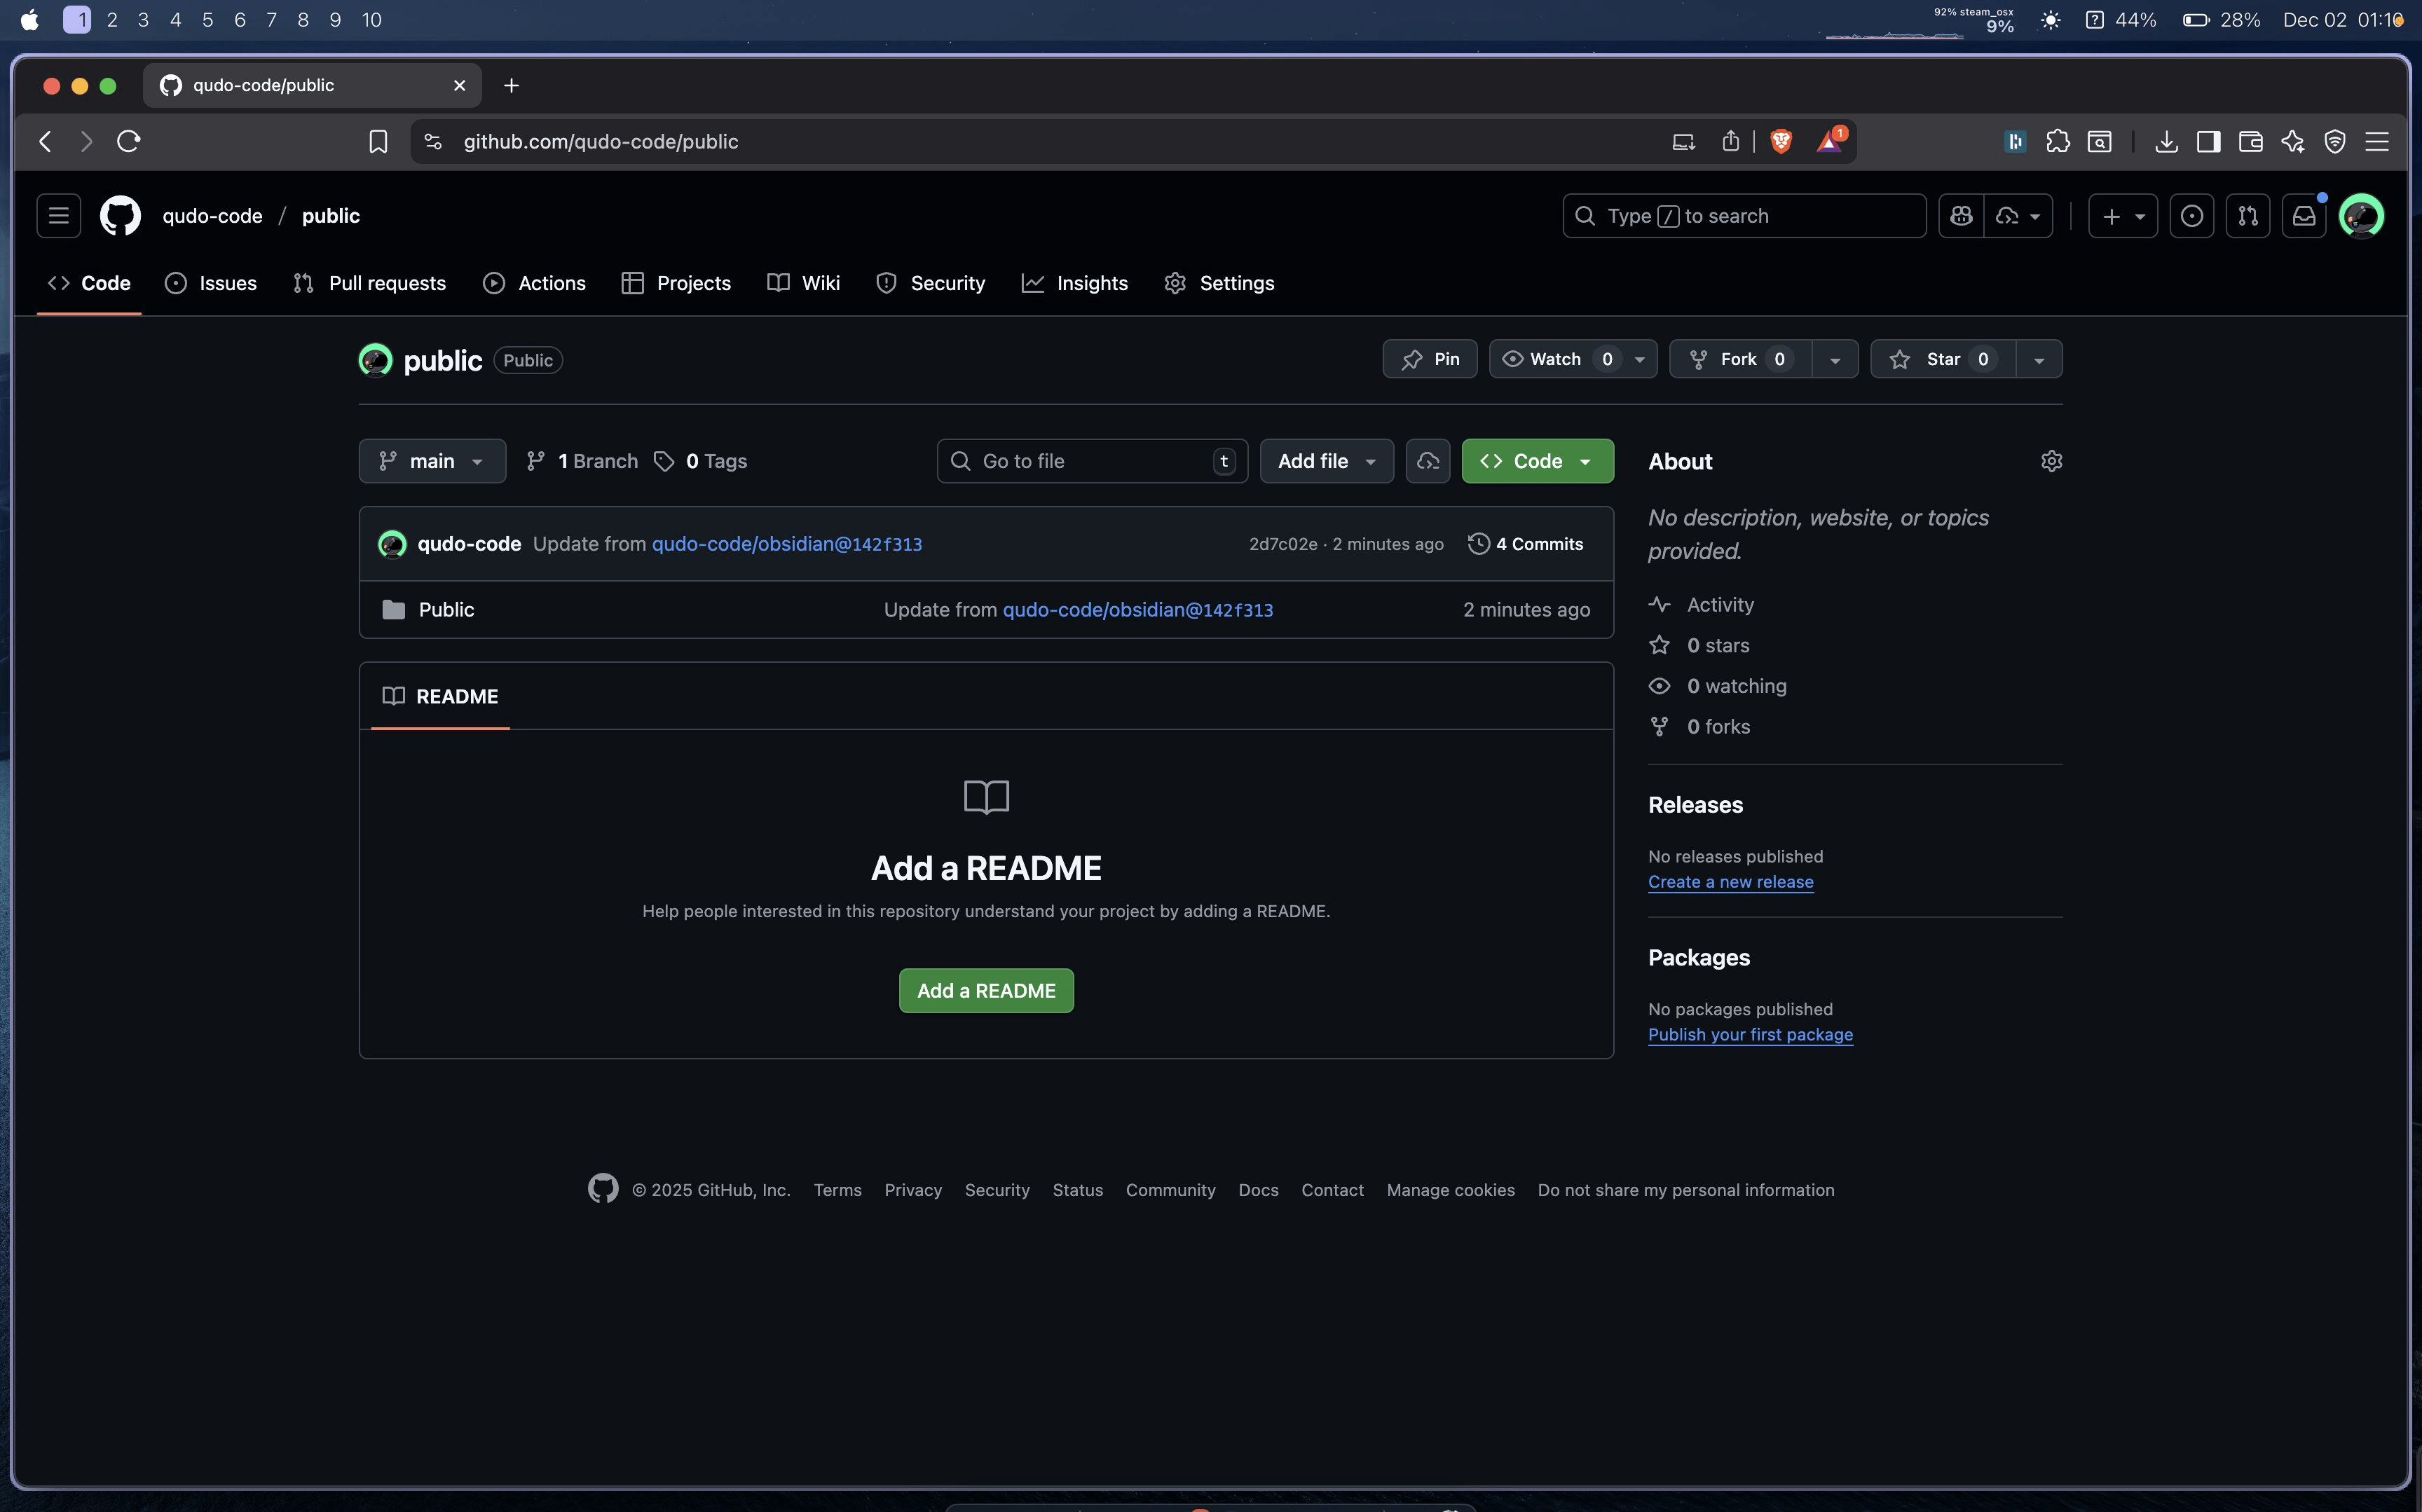Screen dimensions: 2422x1512
Task: Focus the Go to file search field
Action: (x=1090, y=461)
